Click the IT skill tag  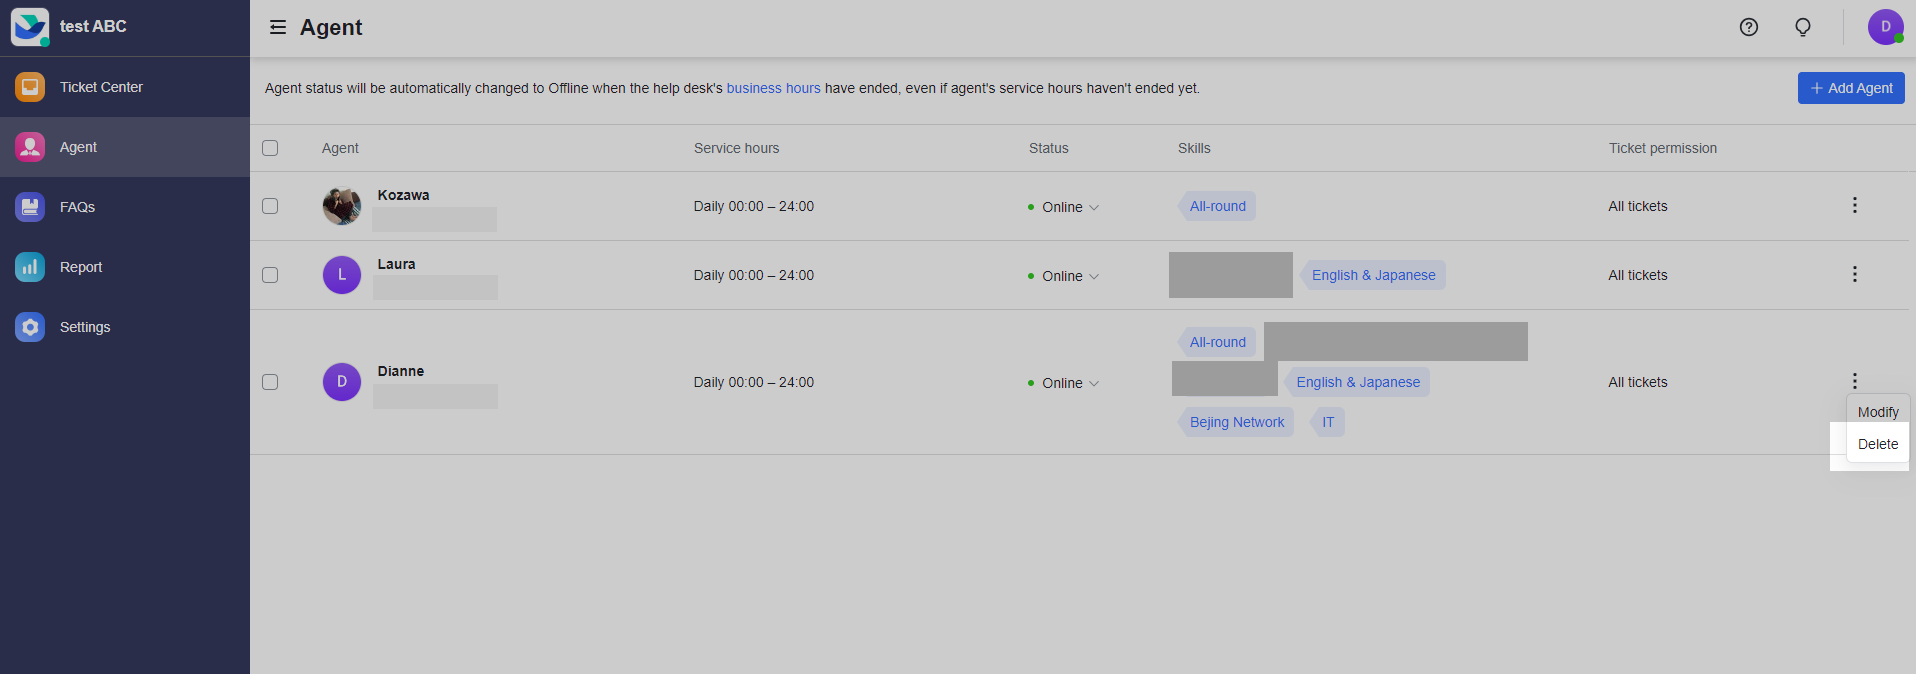click(1327, 422)
